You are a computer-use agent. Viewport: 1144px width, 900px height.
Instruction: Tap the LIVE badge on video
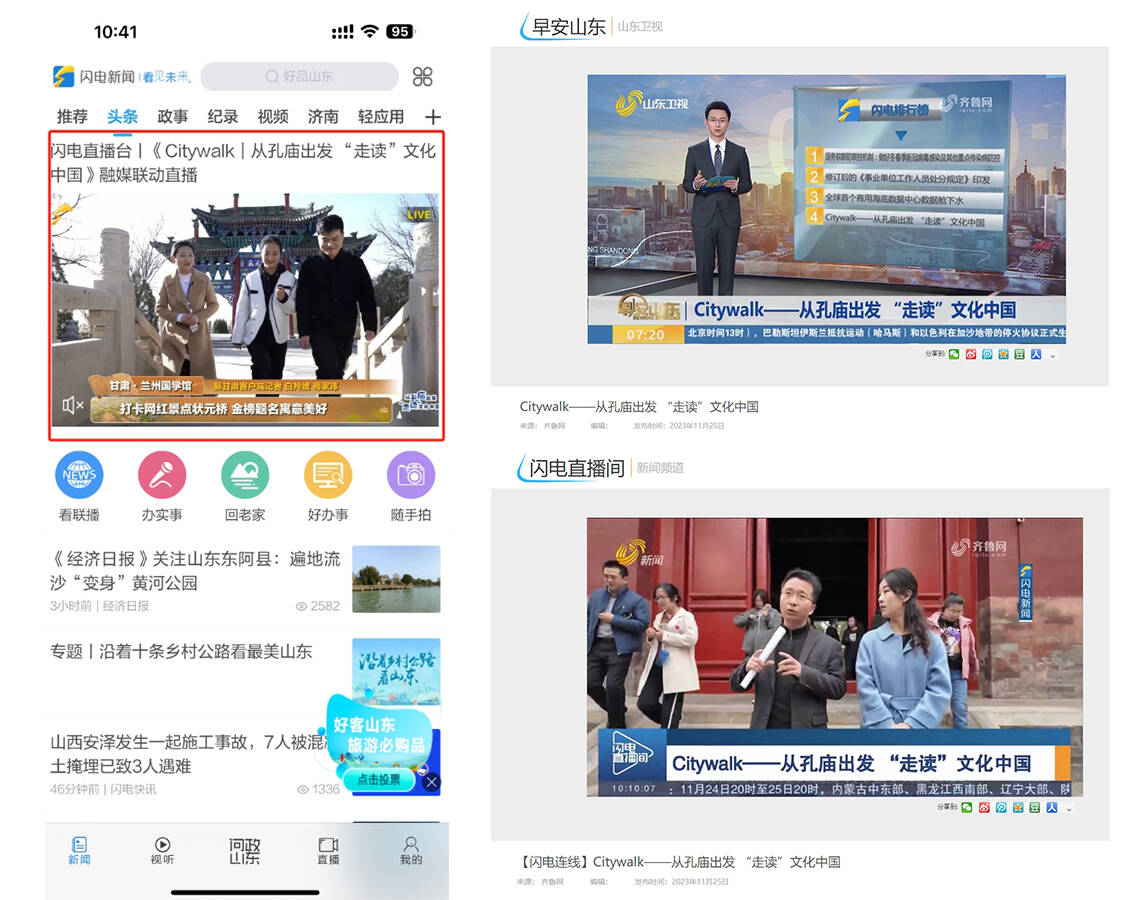(x=420, y=214)
